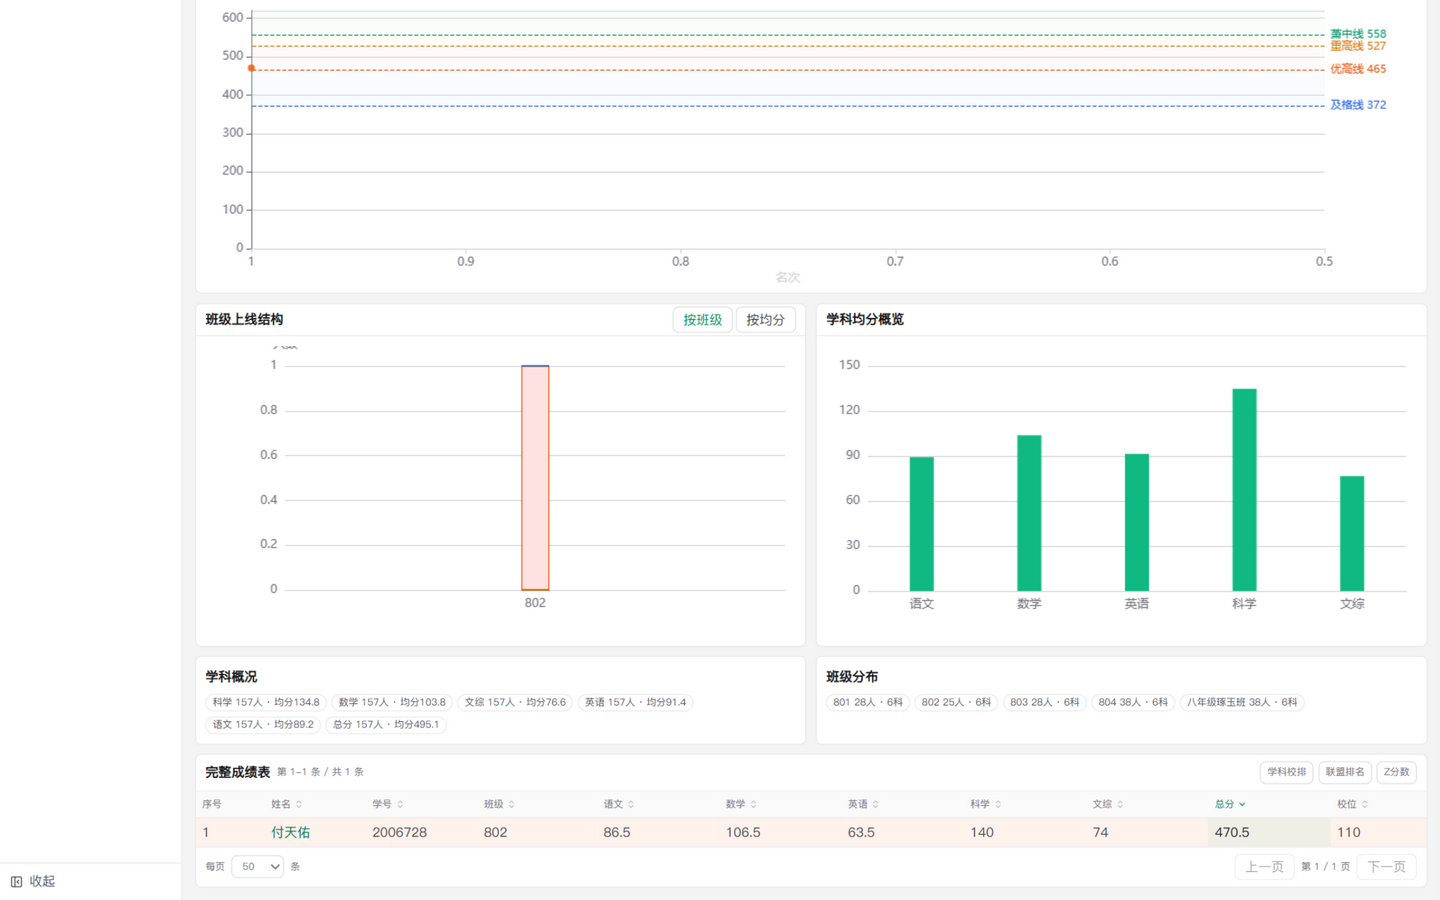
Task: Click the green 英语 average bar
Action: pyautogui.click(x=1137, y=522)
